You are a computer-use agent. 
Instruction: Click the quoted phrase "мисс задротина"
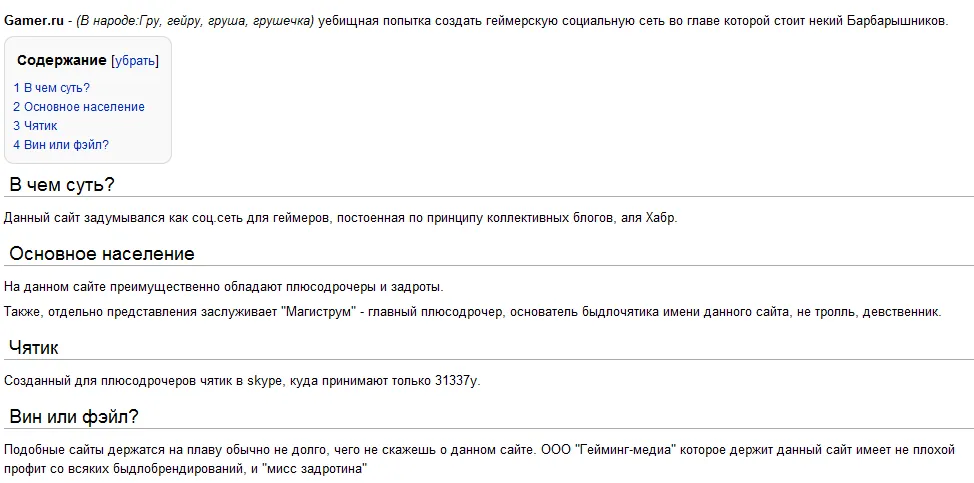pos(318,468)
